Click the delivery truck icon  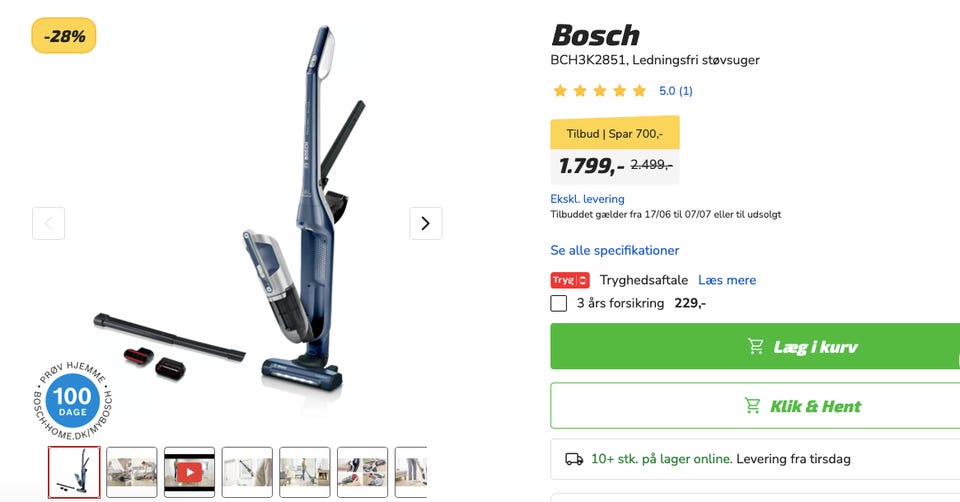tap(574, 459)
